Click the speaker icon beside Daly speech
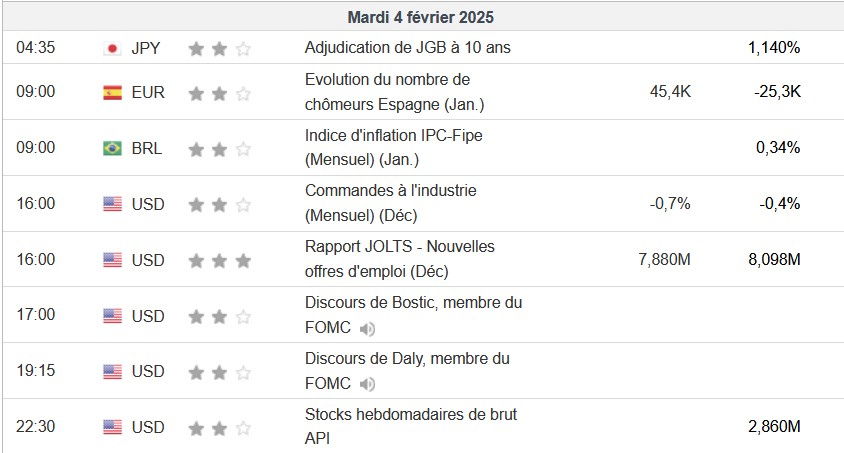The height and width of the screenshot is (453, 844). pos(368,384)
